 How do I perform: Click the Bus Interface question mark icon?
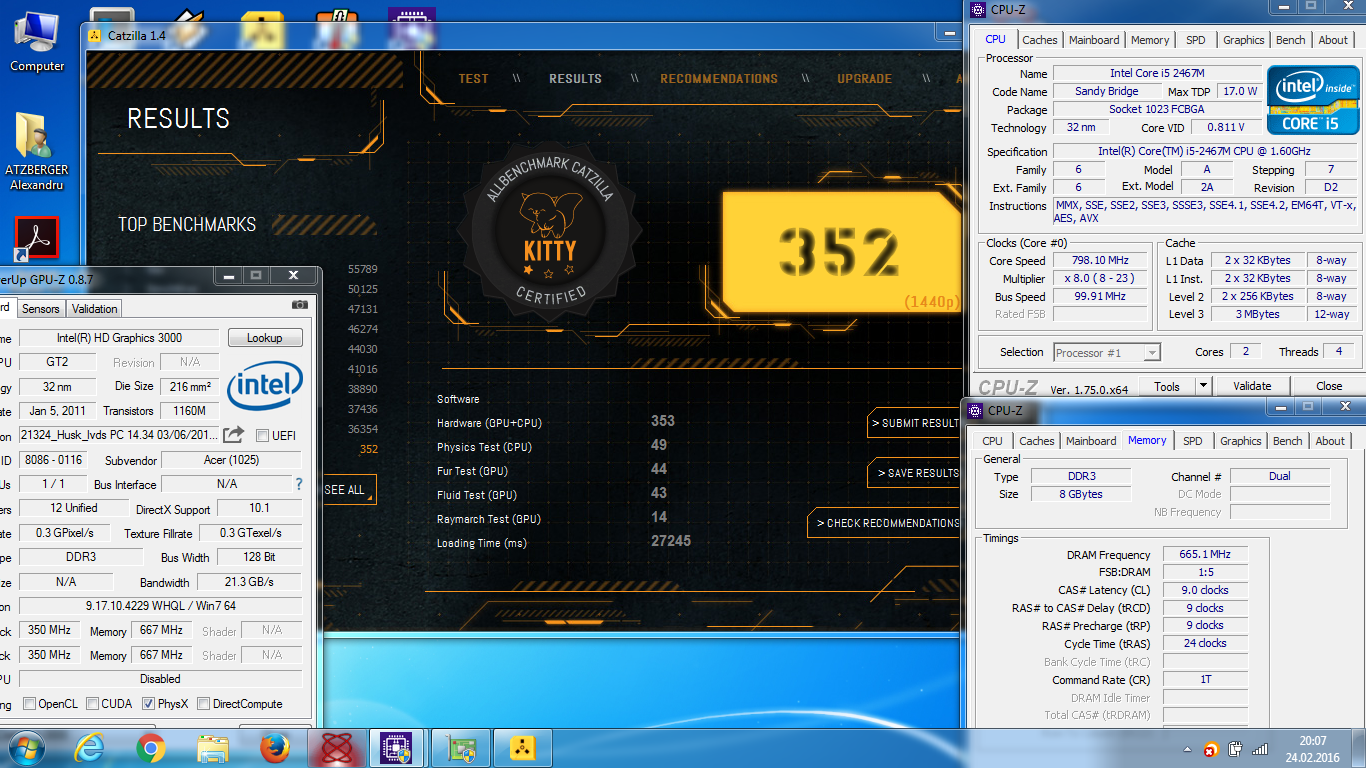(298, 484)
